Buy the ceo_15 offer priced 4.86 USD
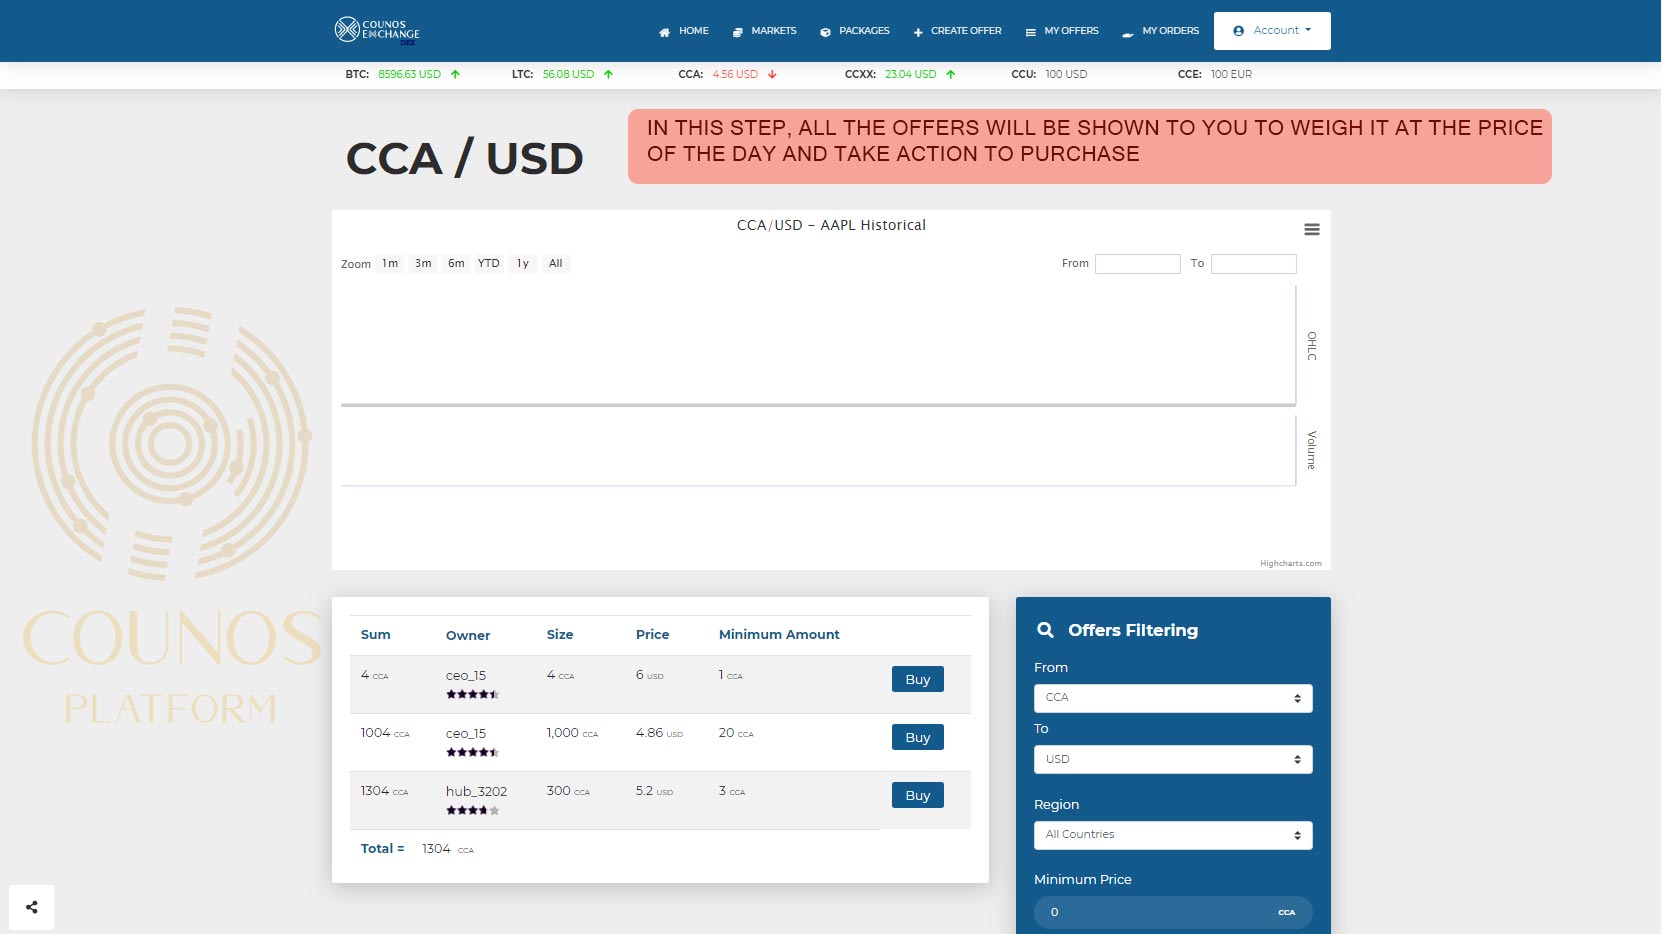1662x934 pixels. pyautogui.click(x=918, y=737)
